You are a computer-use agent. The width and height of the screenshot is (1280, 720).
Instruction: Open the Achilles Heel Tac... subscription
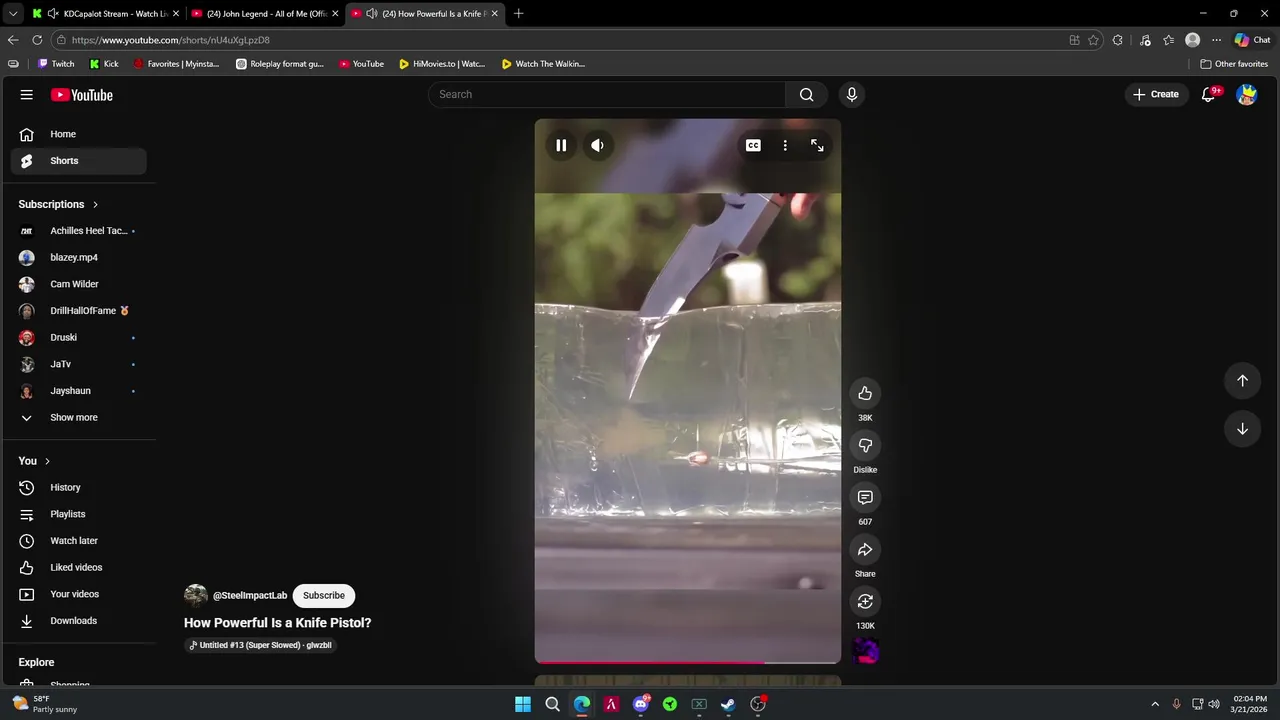78,231
